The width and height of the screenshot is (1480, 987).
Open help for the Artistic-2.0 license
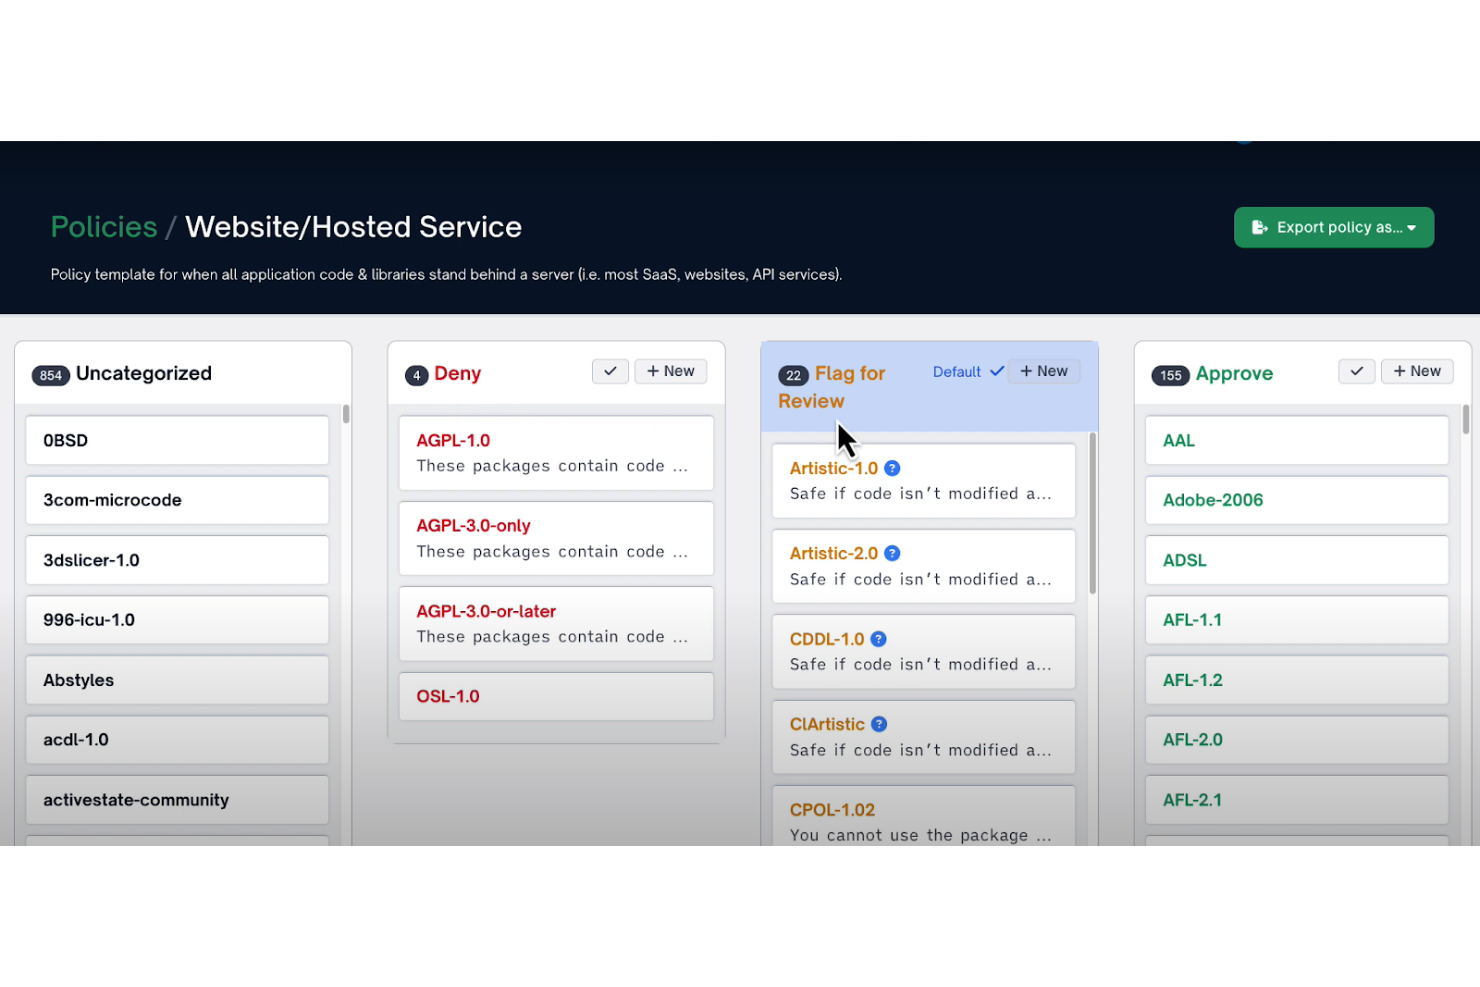[x=892, y=552]
